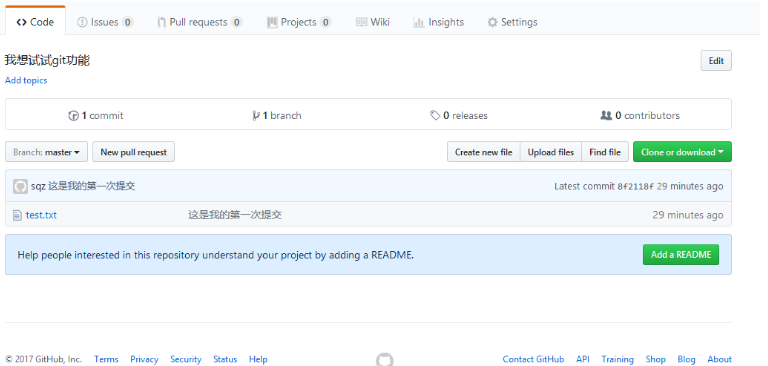This screenshot has width=768, height=366.
Task: Click the branch fork icon
Action: click(256, 116)
